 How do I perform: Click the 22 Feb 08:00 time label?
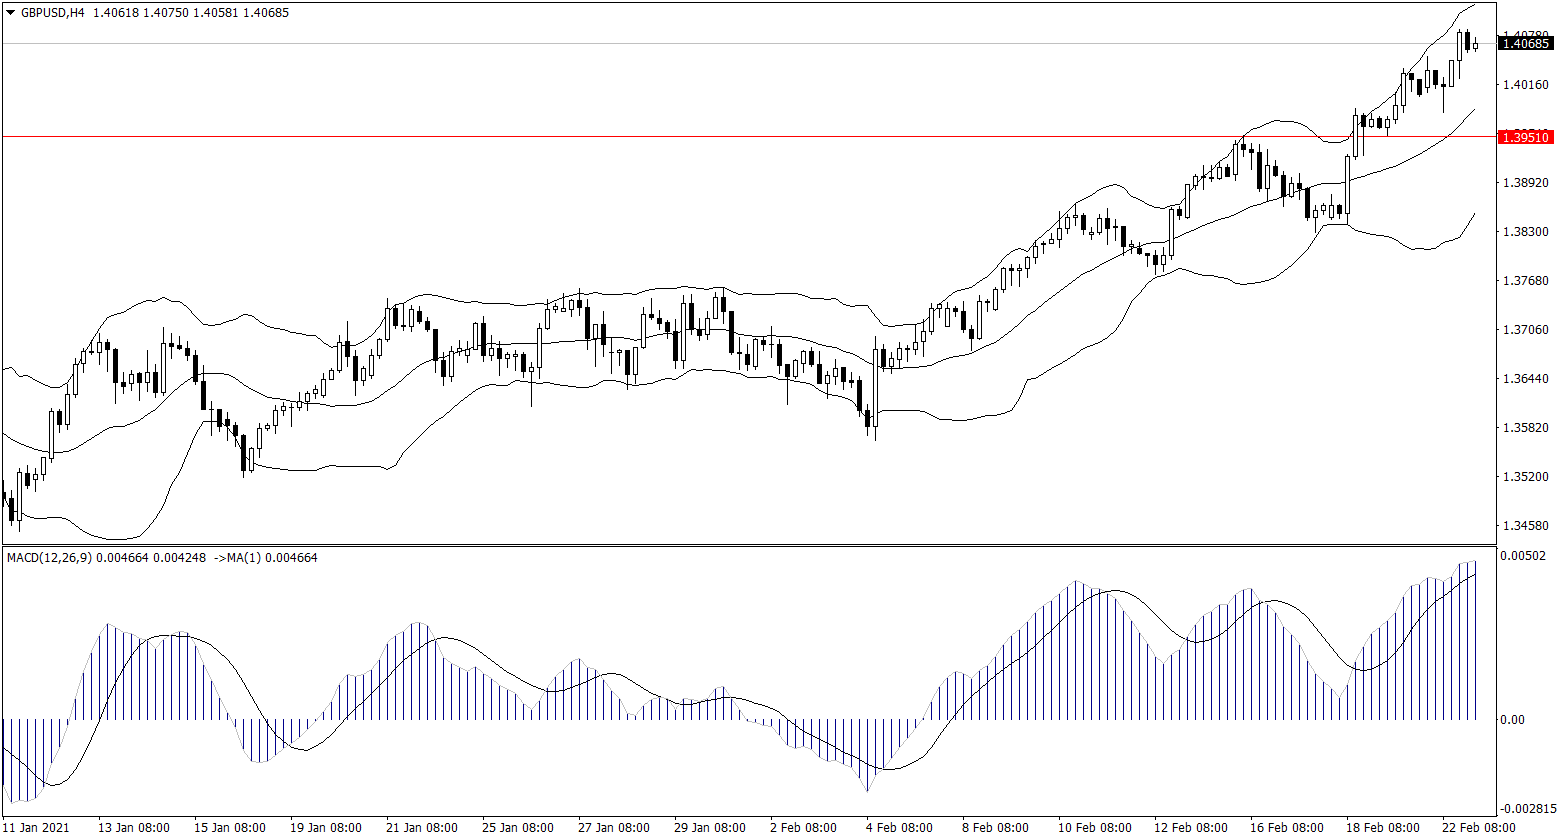tap(1479, 828)
